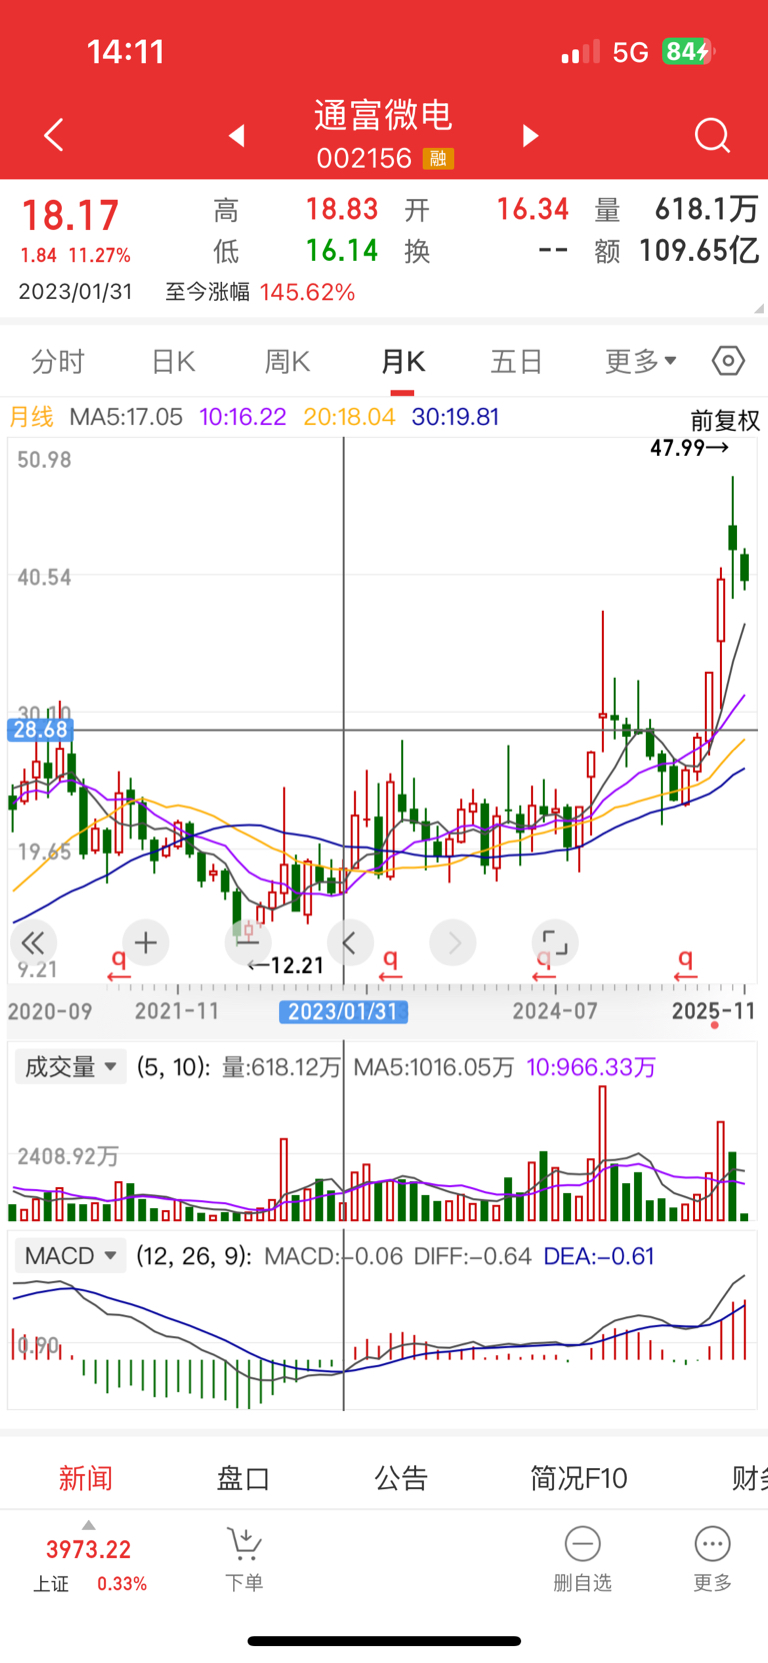Tap the MA30 19.81 label
The image size is (768, 1663).
(455, 417)
